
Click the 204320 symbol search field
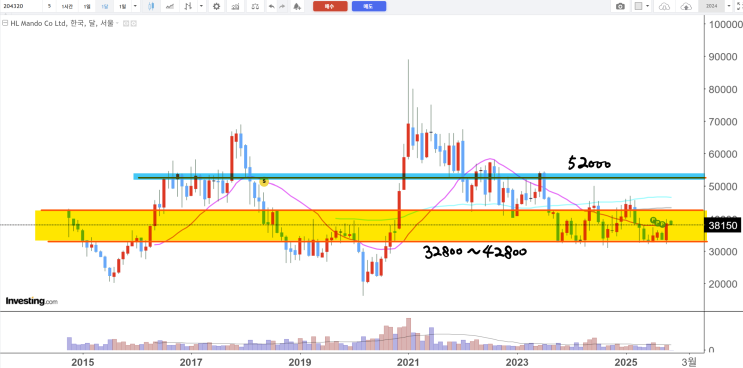21,6
